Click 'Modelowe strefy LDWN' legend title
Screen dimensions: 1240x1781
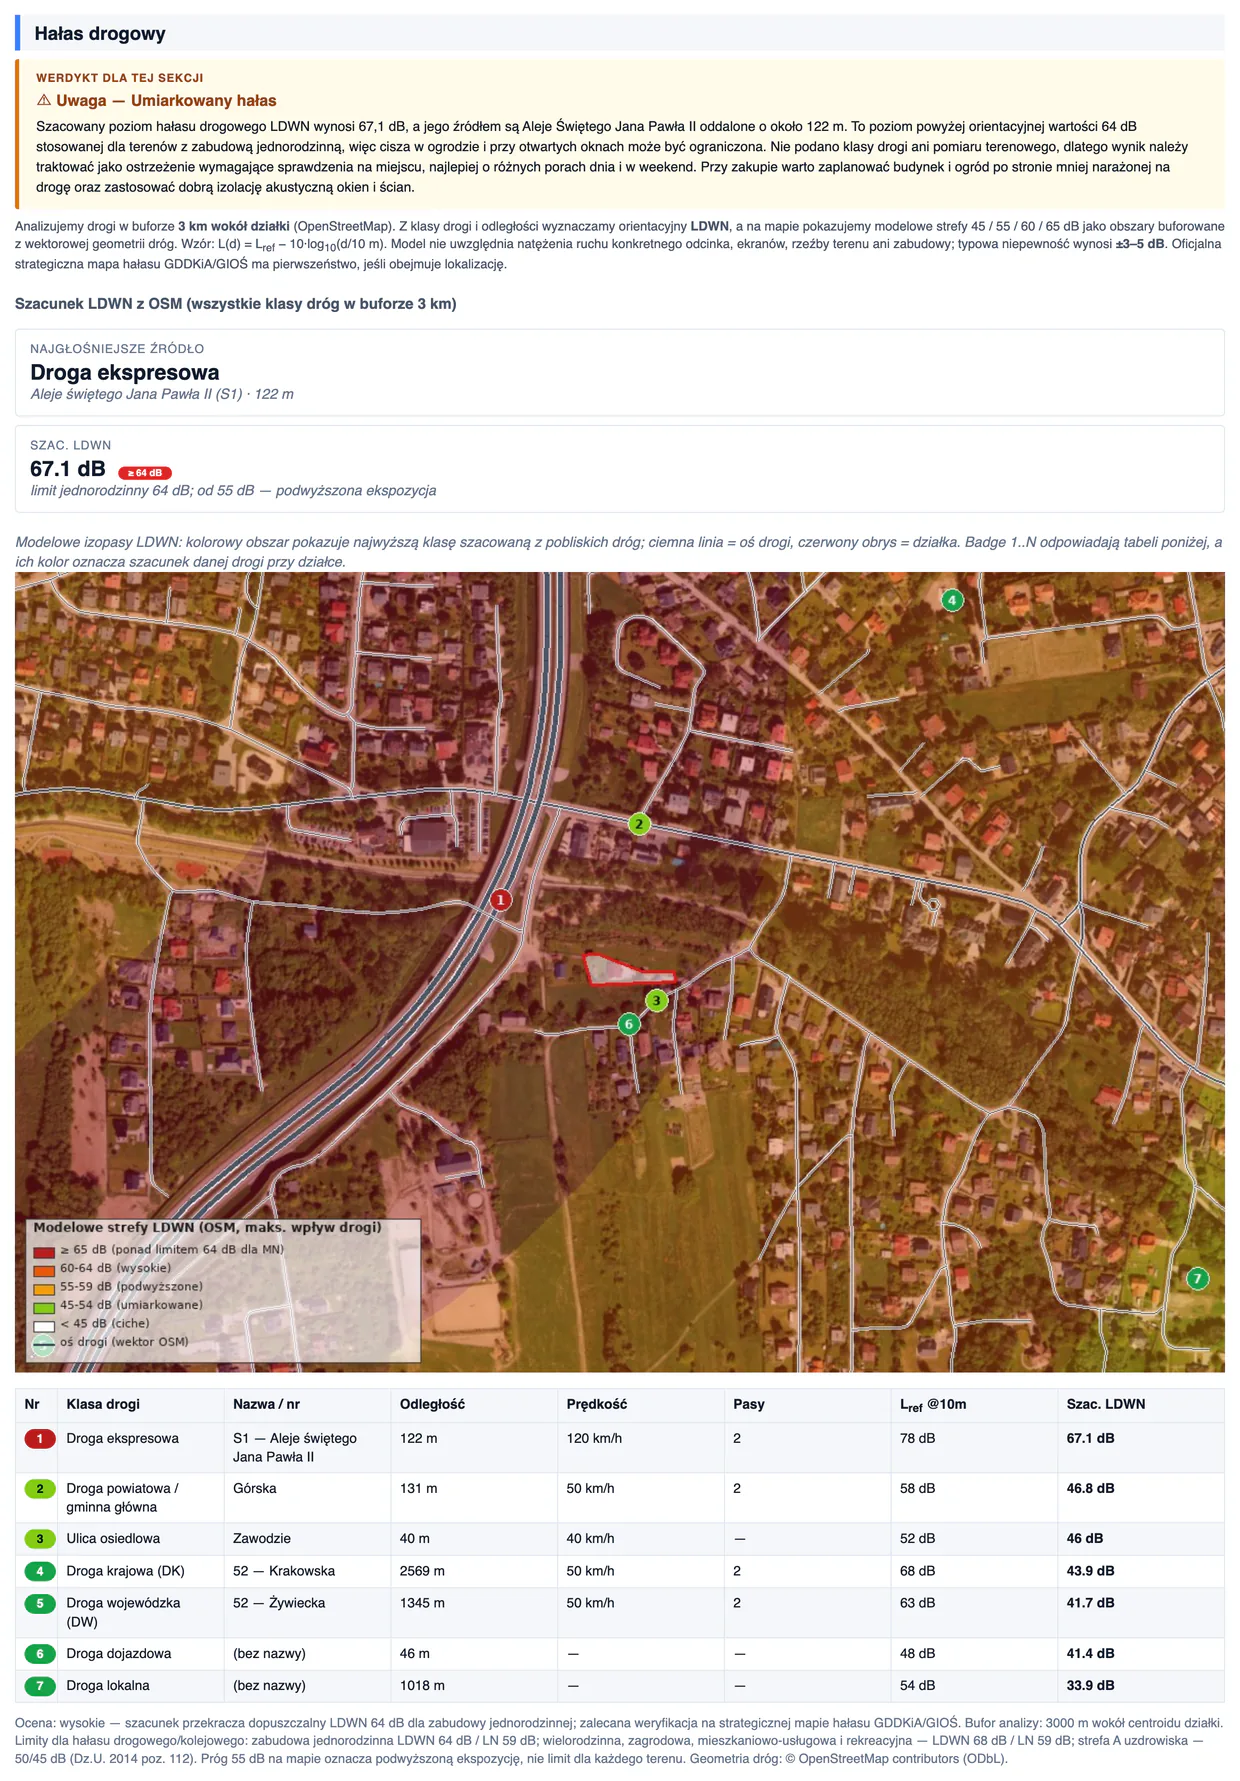(x=207, y=1227)
